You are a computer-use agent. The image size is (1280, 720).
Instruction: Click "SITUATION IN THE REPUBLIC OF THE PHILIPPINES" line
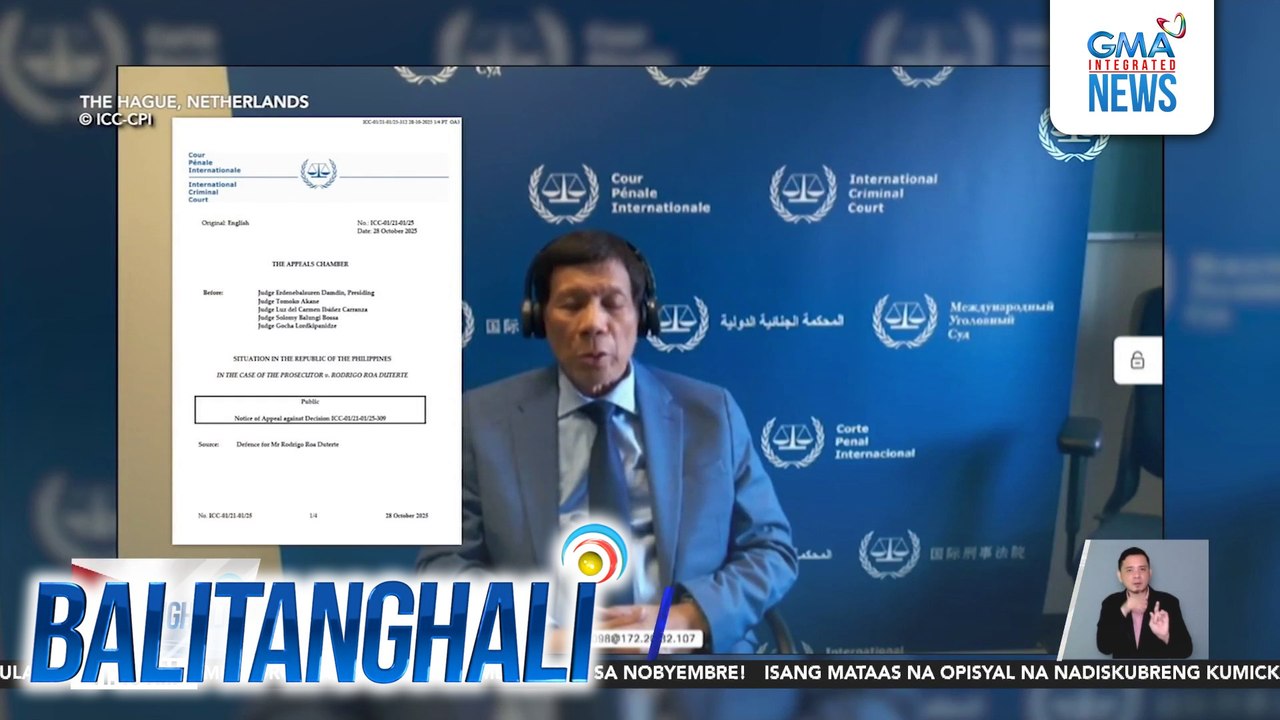tap(312, 358)
